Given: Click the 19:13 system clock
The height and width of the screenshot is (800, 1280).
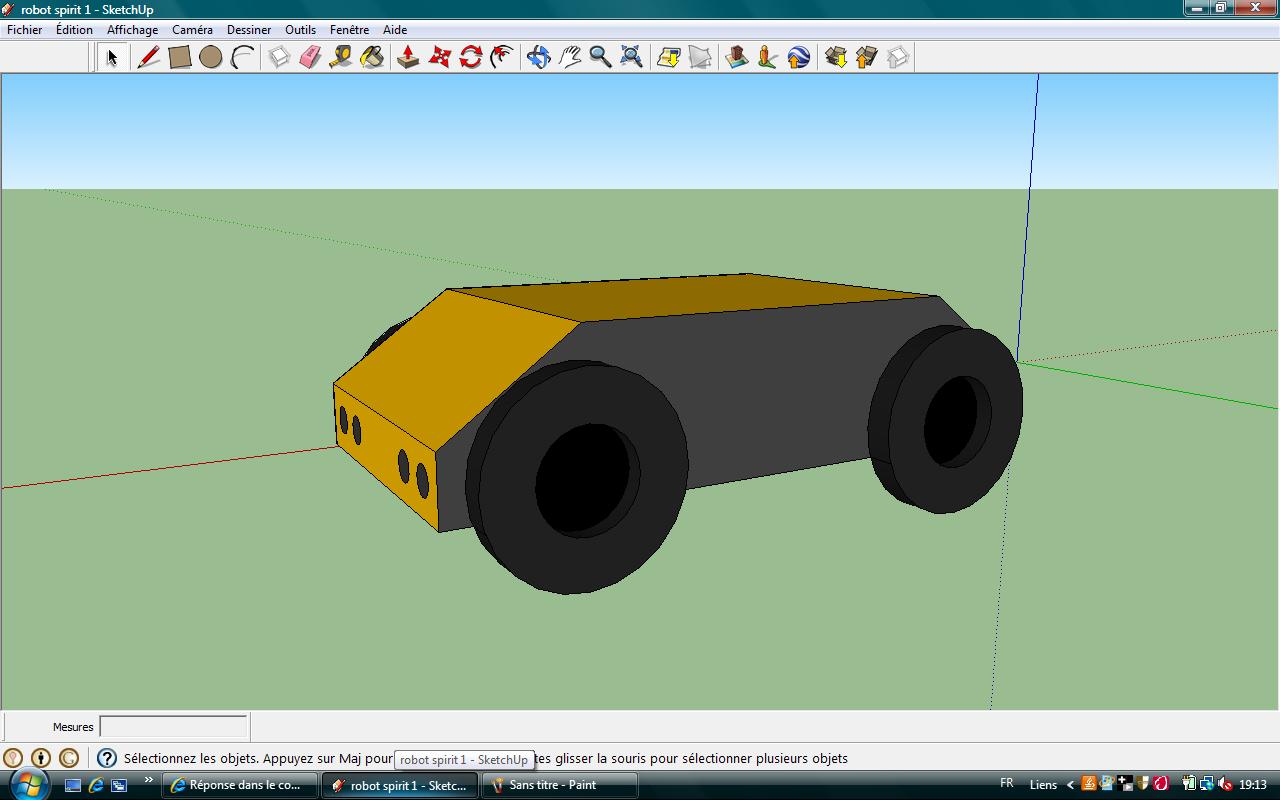Looking at the screenshot, I should tap(1252, 785).
